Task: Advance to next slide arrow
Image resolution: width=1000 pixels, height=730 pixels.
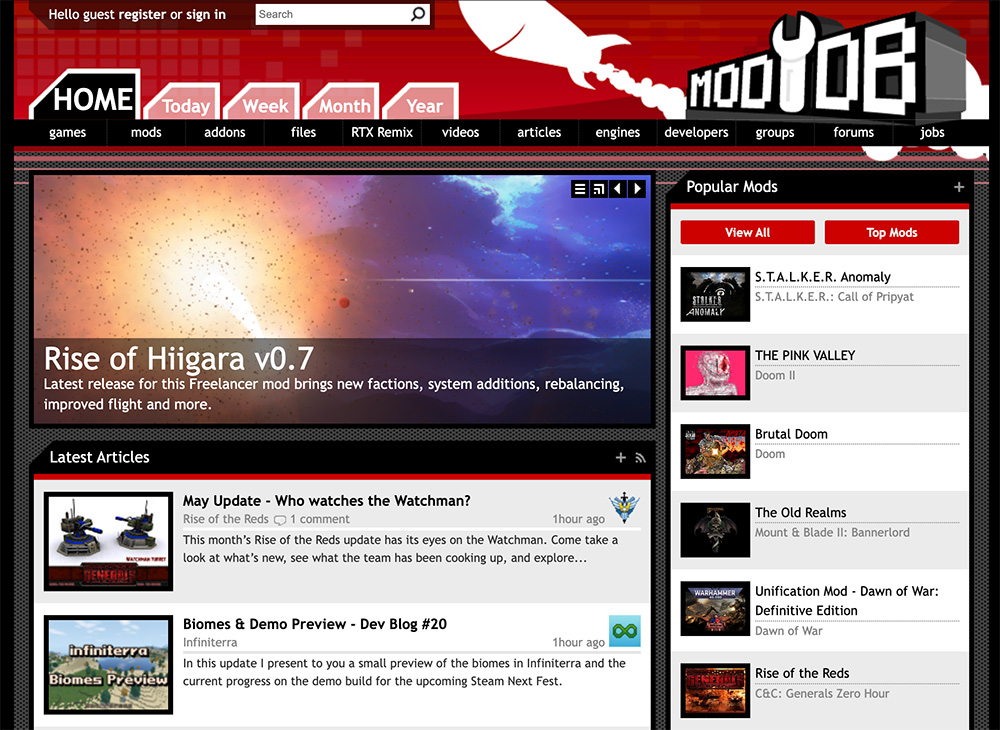Action: (637, 189)
